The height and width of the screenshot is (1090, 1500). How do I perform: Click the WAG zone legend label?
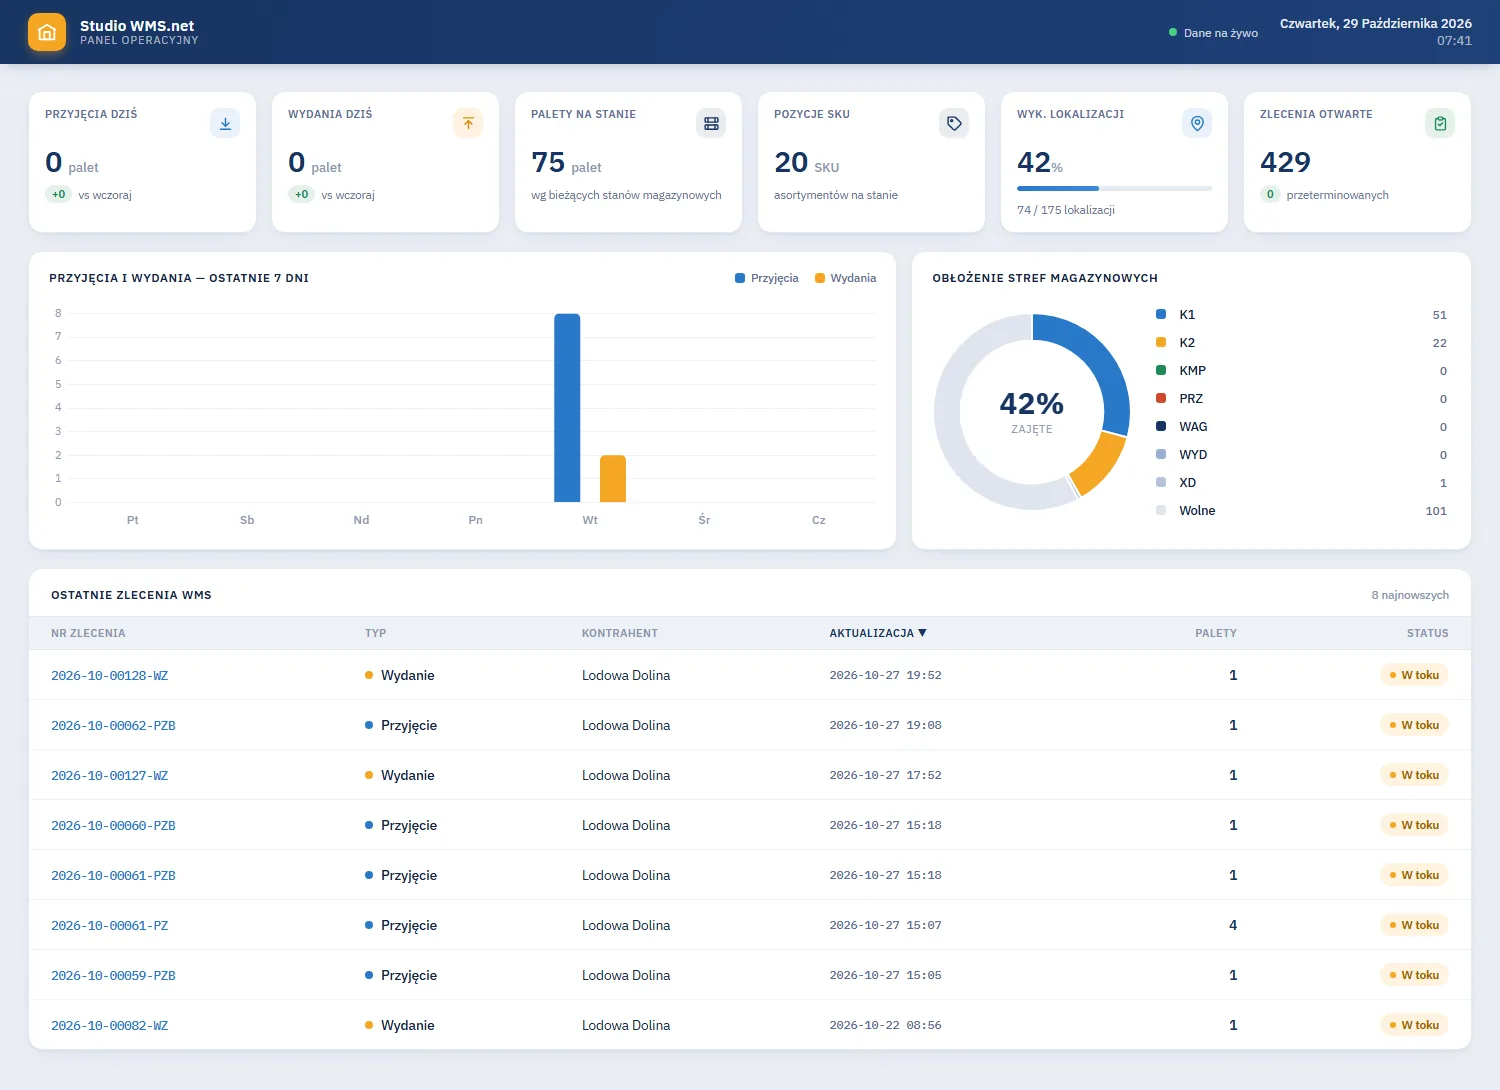tap(1193, 426)
